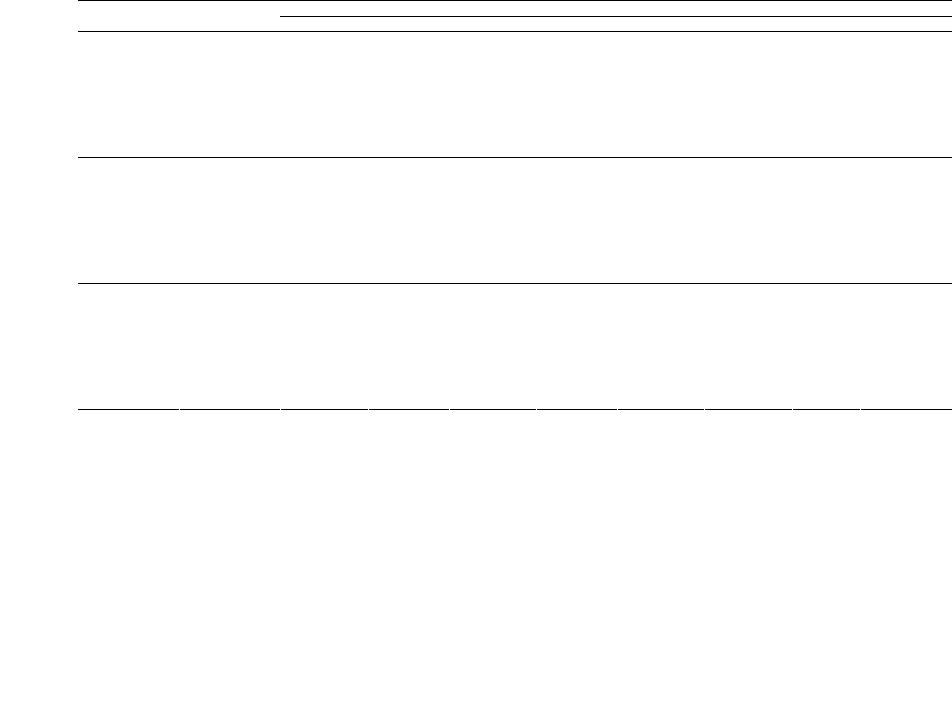Click the topmost table border line
The image size is (952, 703).
pos(515,1)
